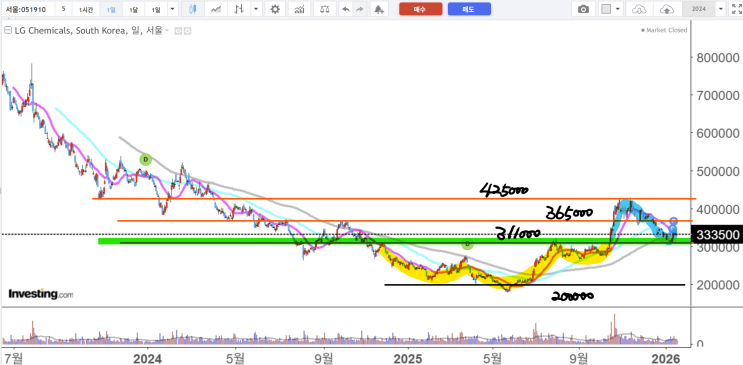This screenshot has height=365, width=743.
Task: Click the red 매수 buy button
Action: (x=420, y=9)
